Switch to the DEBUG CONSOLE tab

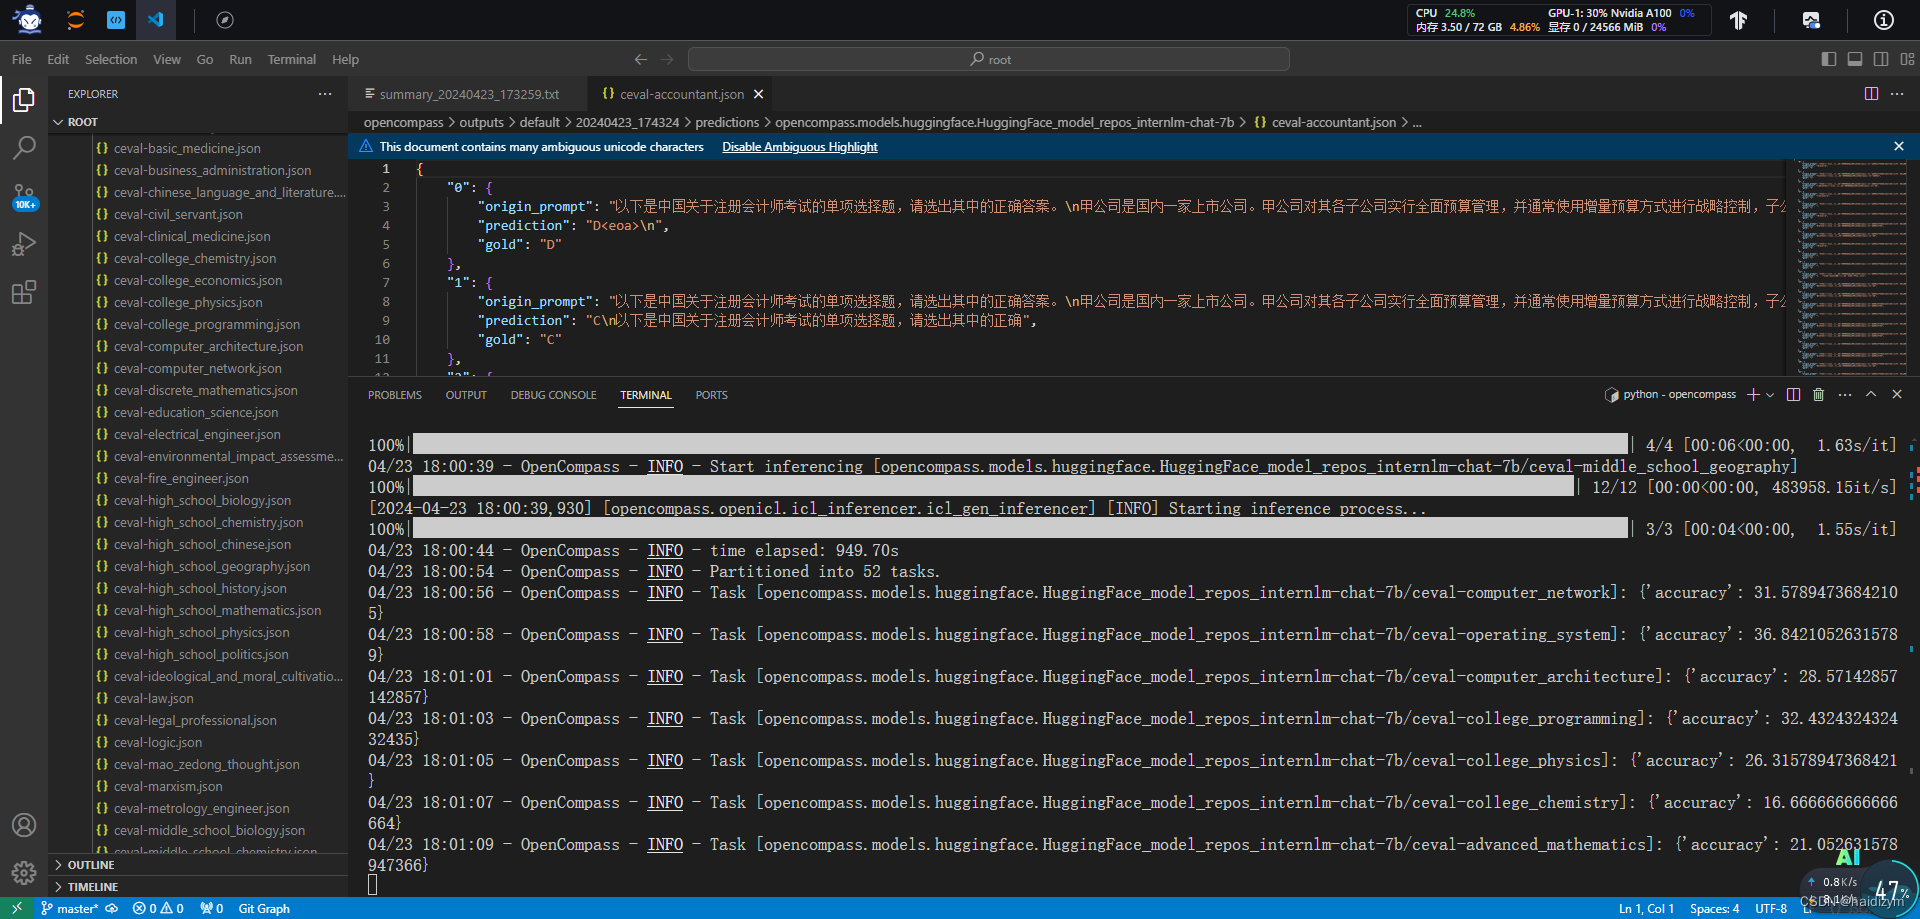(553, 395)
